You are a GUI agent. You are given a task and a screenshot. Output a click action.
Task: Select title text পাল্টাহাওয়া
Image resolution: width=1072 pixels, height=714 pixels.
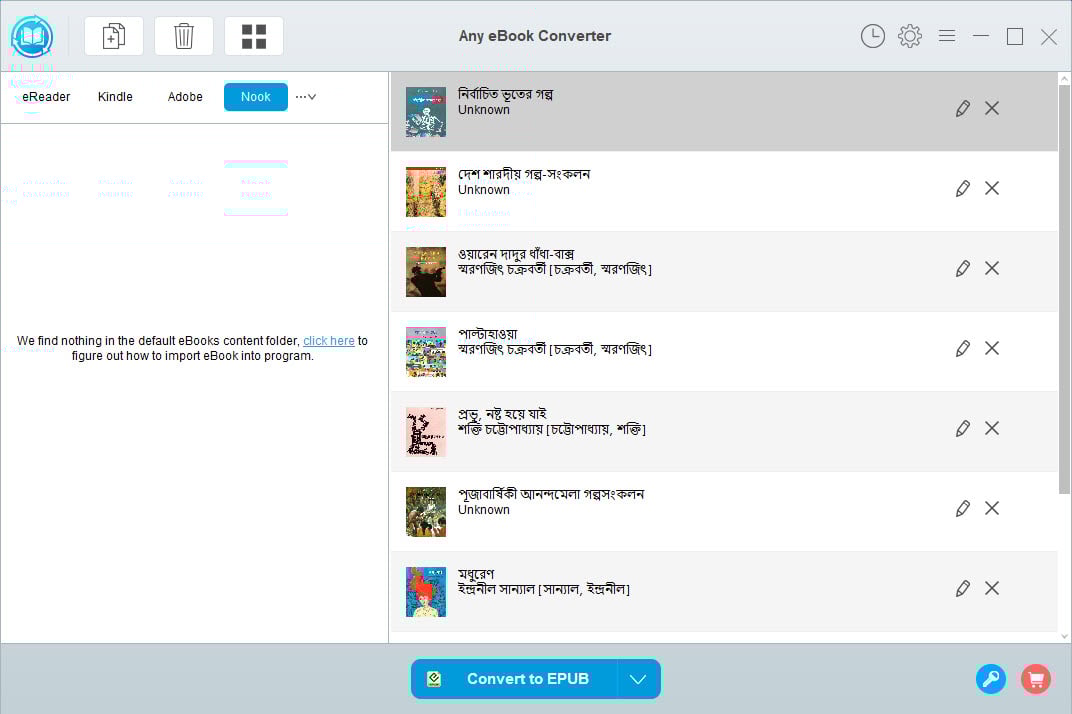487,334
